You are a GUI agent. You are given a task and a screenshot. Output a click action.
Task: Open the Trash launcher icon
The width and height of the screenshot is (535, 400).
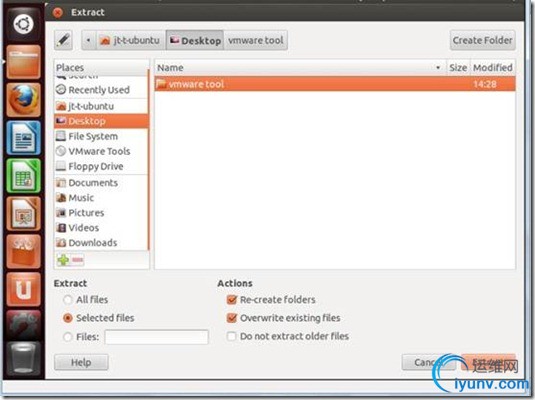23,358
